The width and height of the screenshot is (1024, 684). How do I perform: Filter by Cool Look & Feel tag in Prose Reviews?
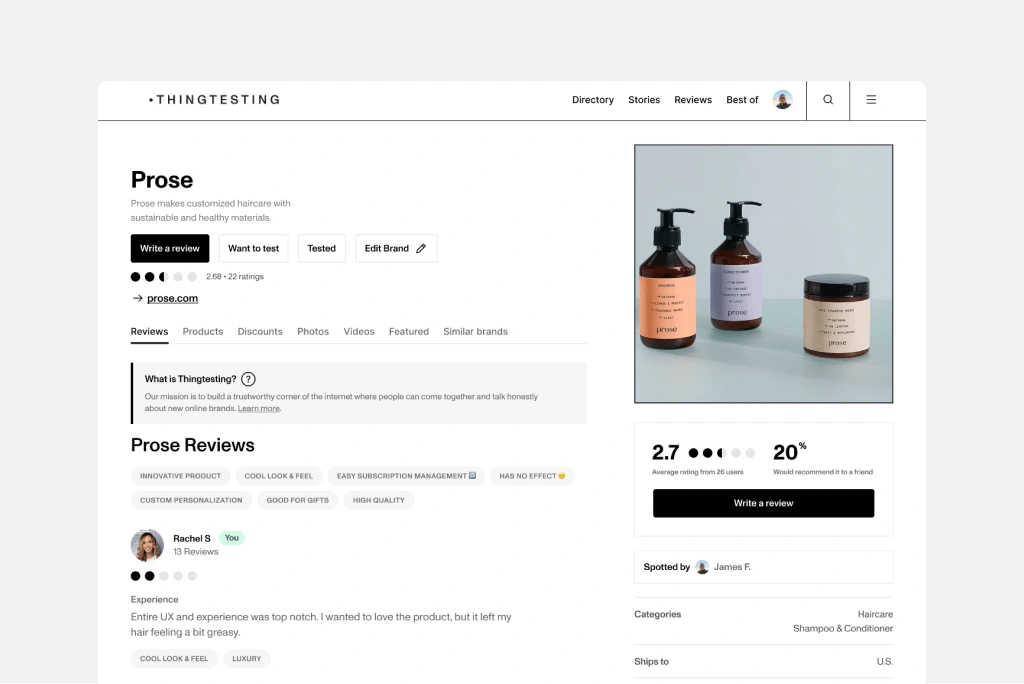tap(279, 476)
